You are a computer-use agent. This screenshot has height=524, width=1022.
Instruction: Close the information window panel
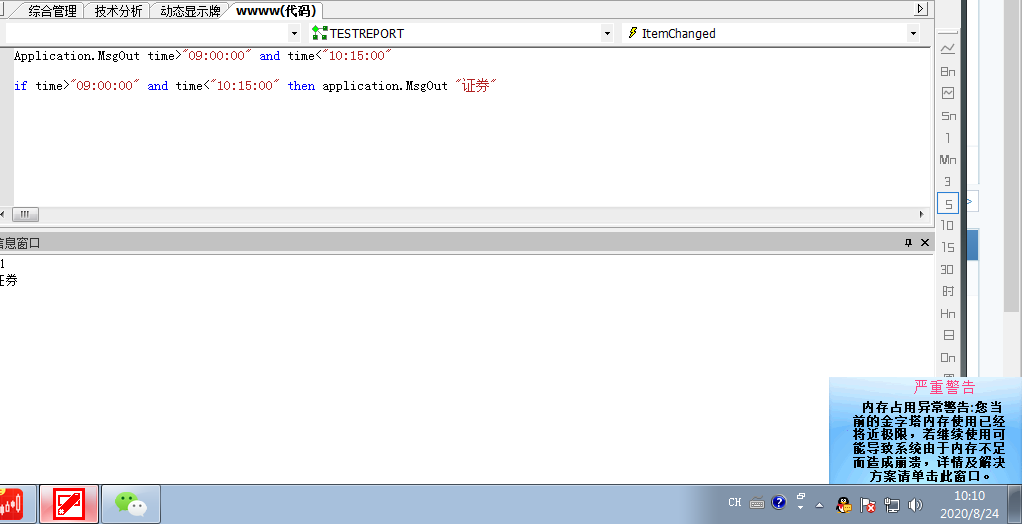(924, 242)
